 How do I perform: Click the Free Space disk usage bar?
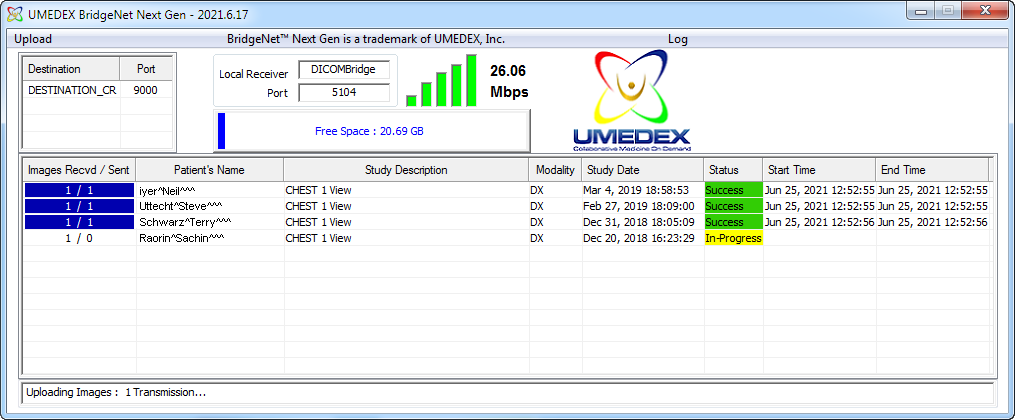pyautogui.click(x=372, y=131)
